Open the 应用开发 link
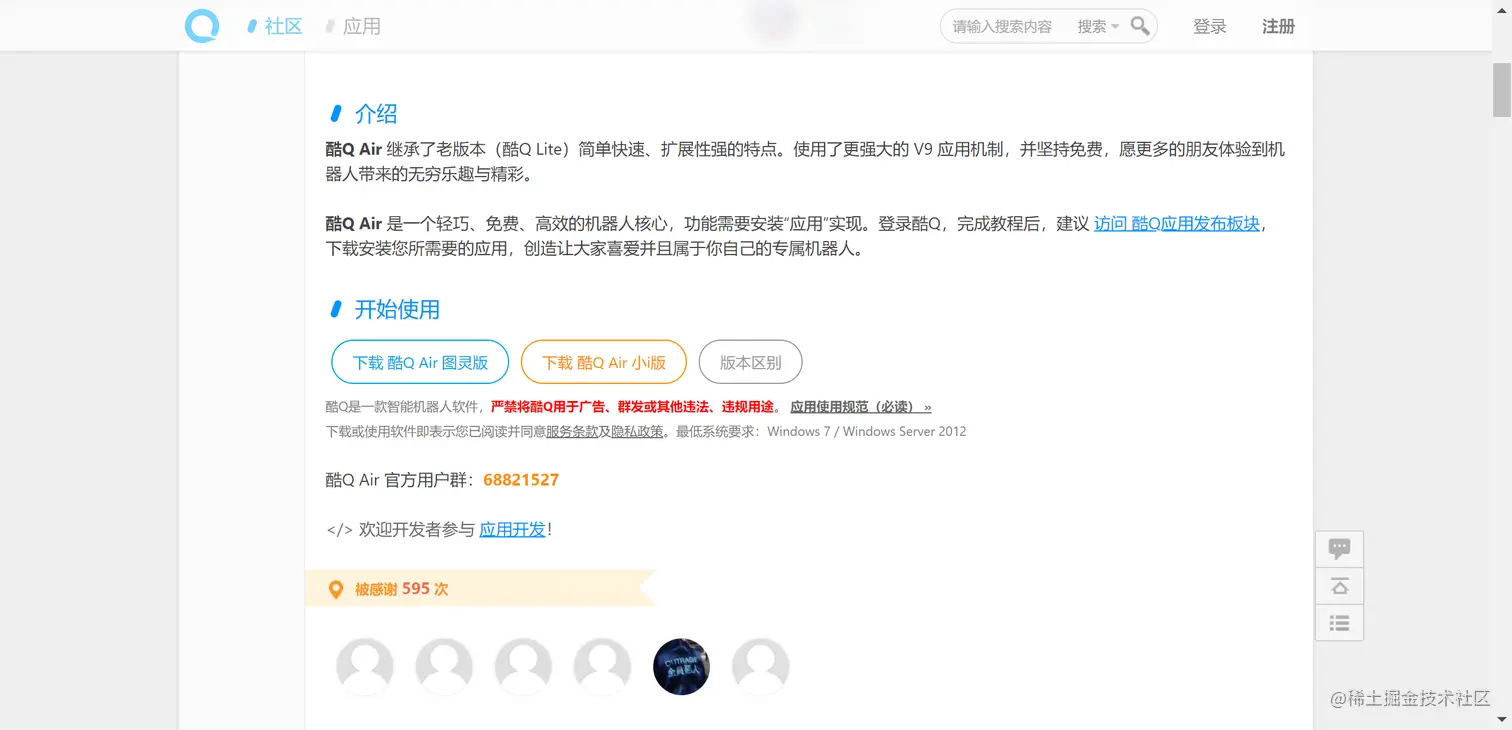The width and height of the screenshot is (1512, 730). 512,529
